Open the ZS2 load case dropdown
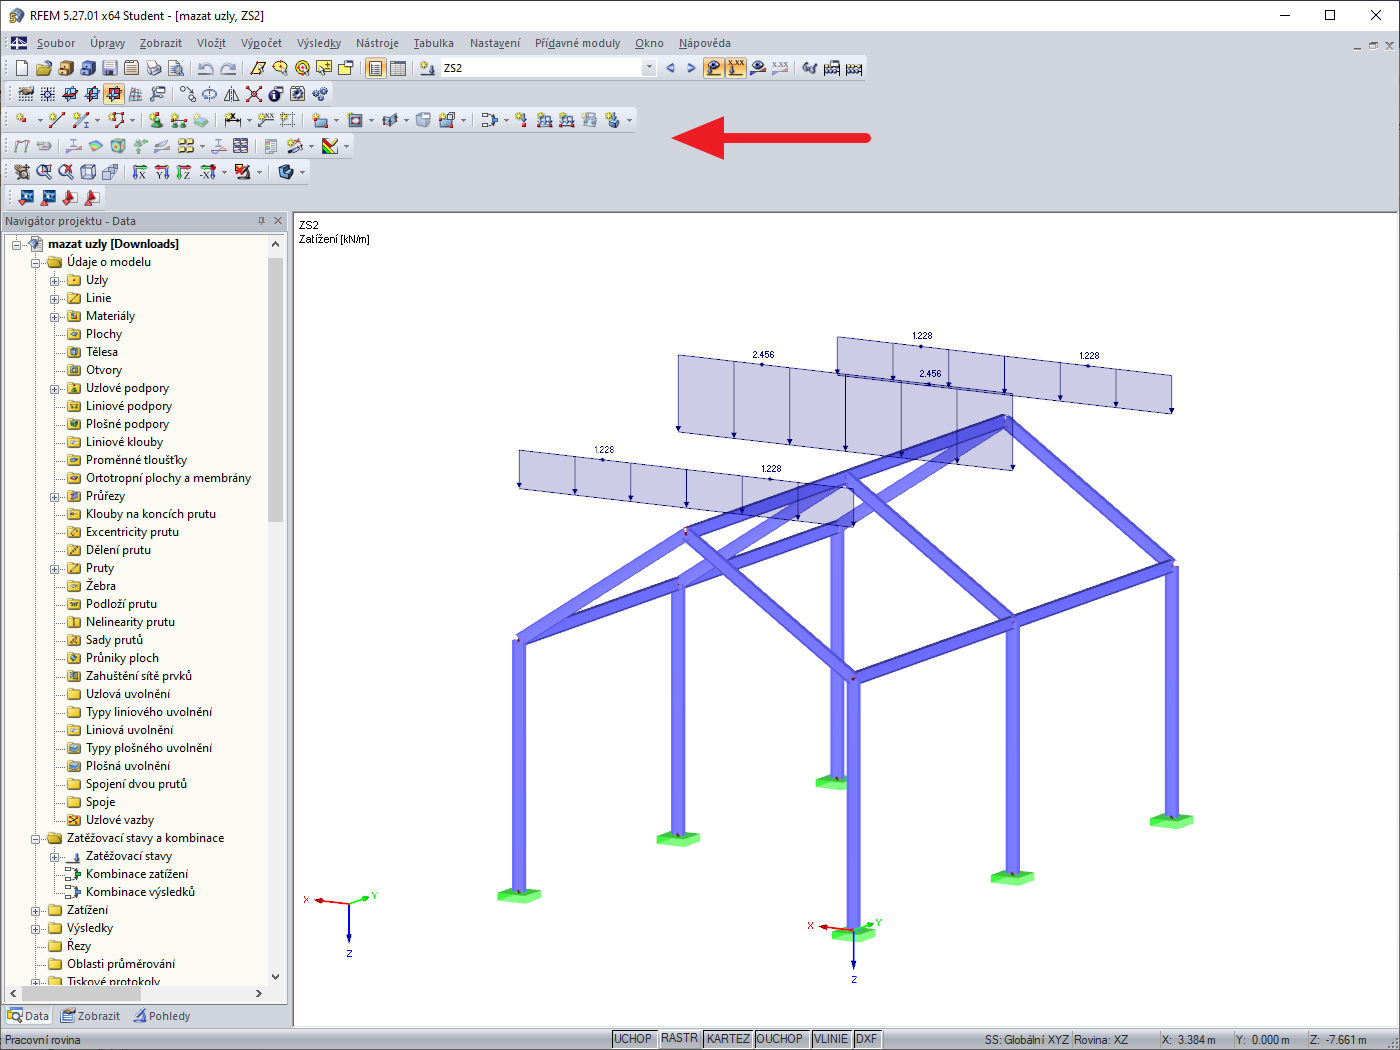 (x=649, y=68)
